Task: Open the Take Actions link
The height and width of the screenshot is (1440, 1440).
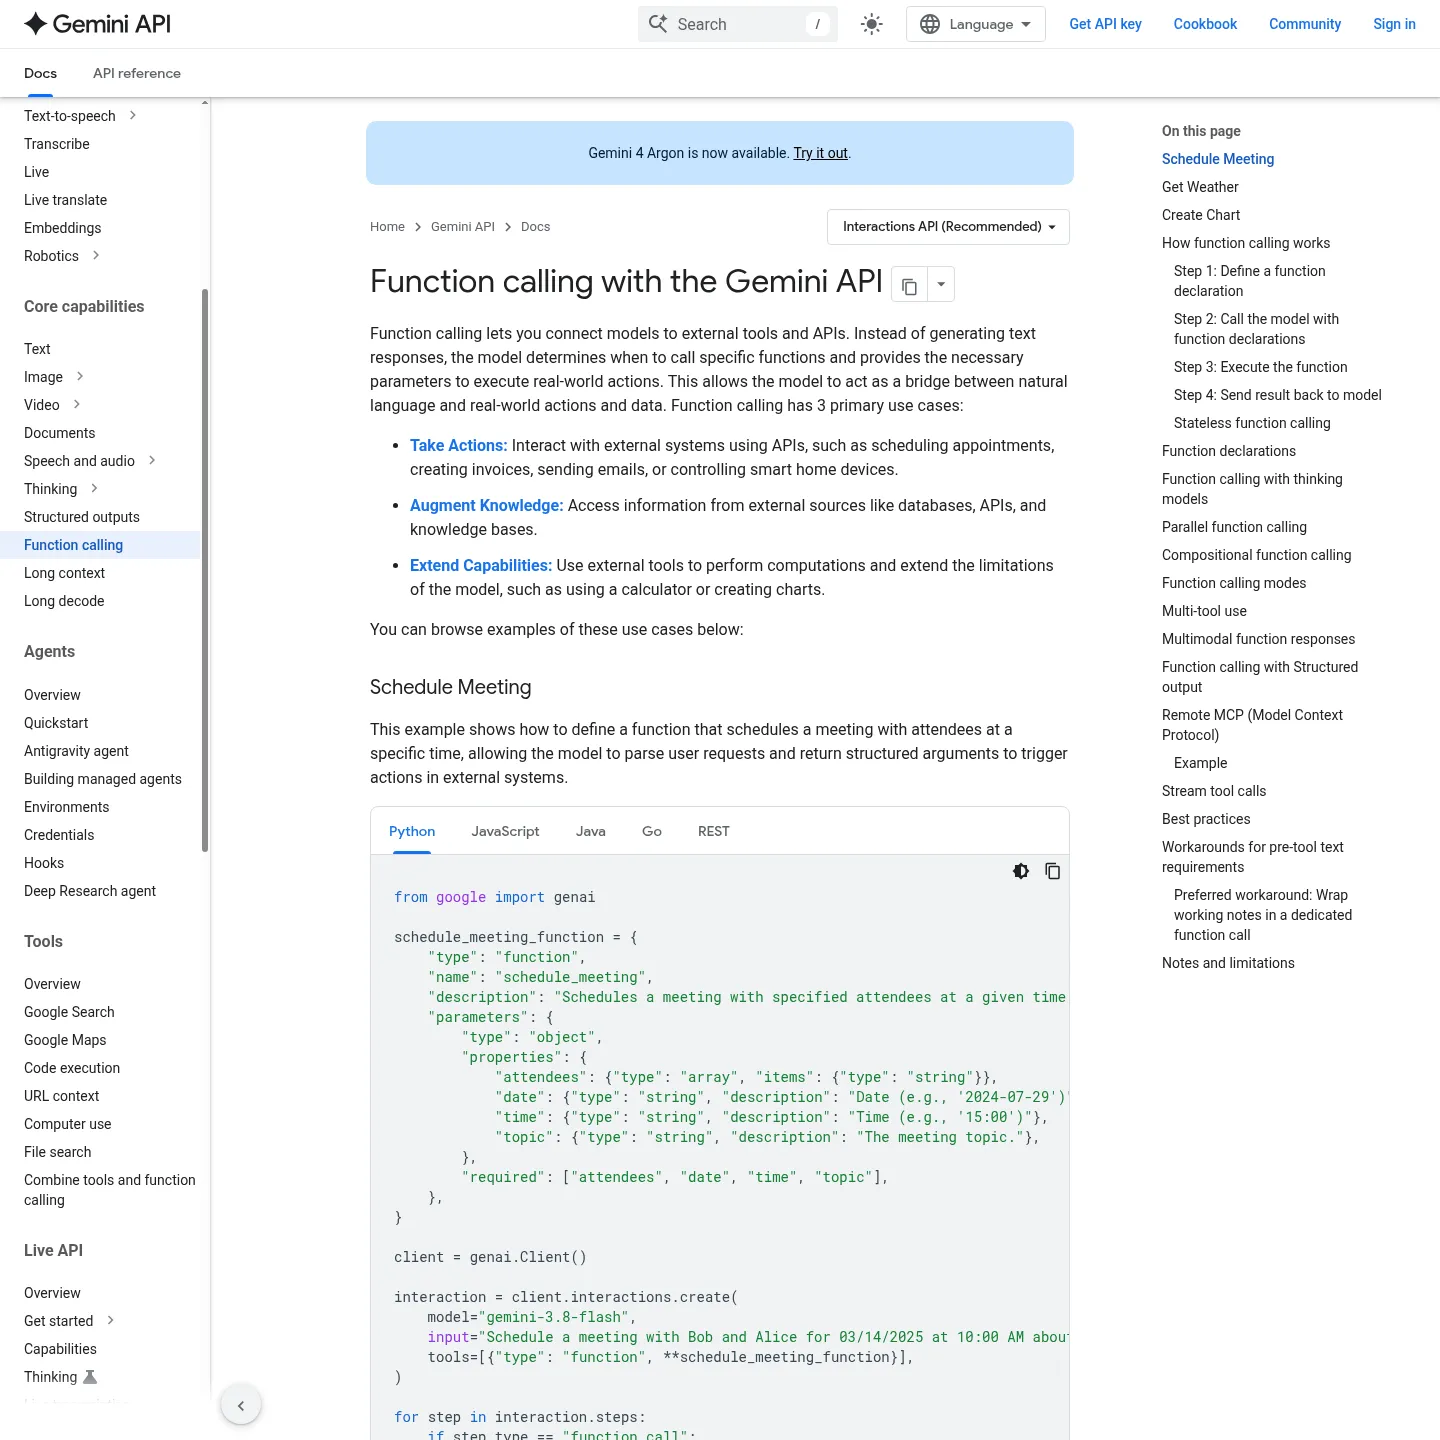Action: [x=459, y=446]
